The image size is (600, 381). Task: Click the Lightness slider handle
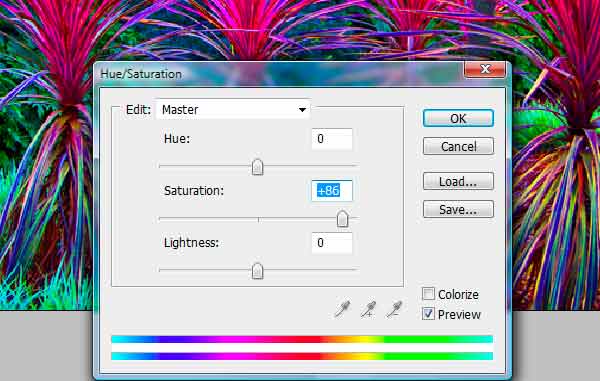258,271
